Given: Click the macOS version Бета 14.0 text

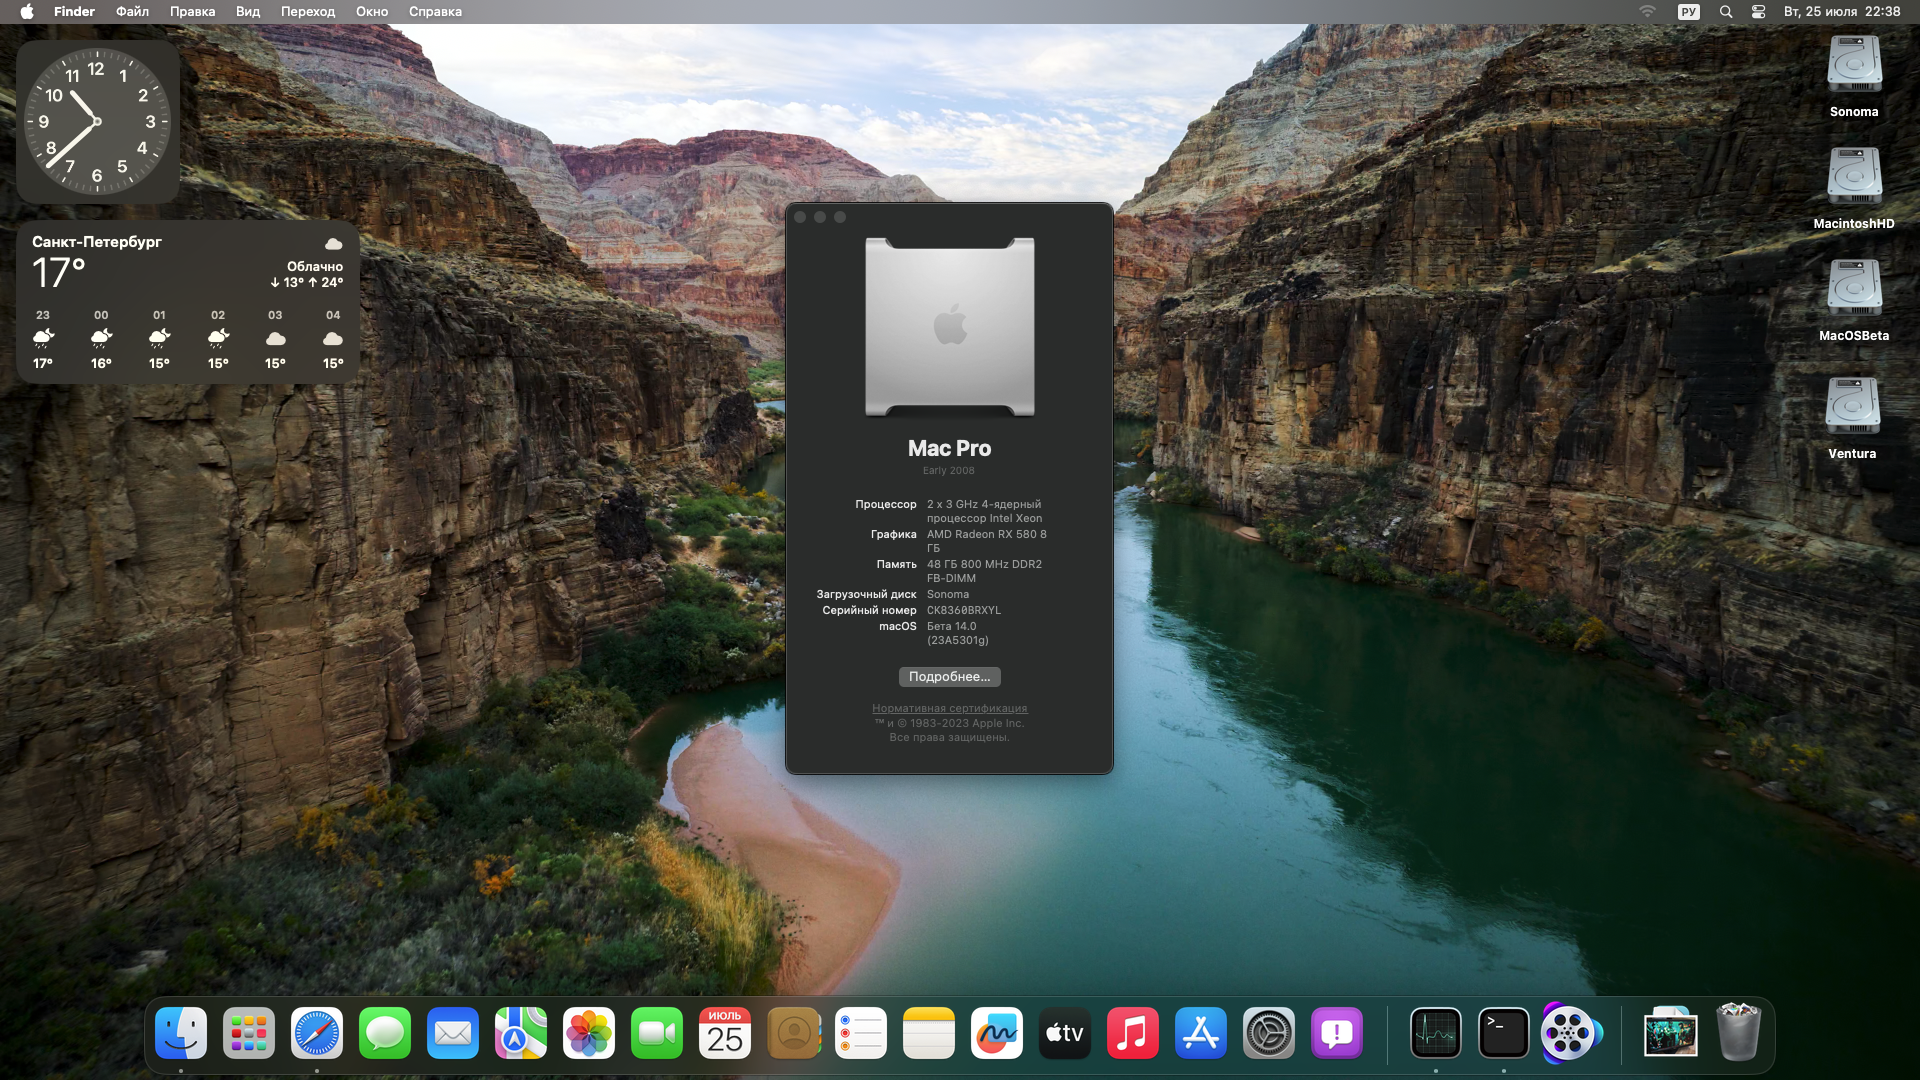Looking at the screenshot, I should (957, 633).
